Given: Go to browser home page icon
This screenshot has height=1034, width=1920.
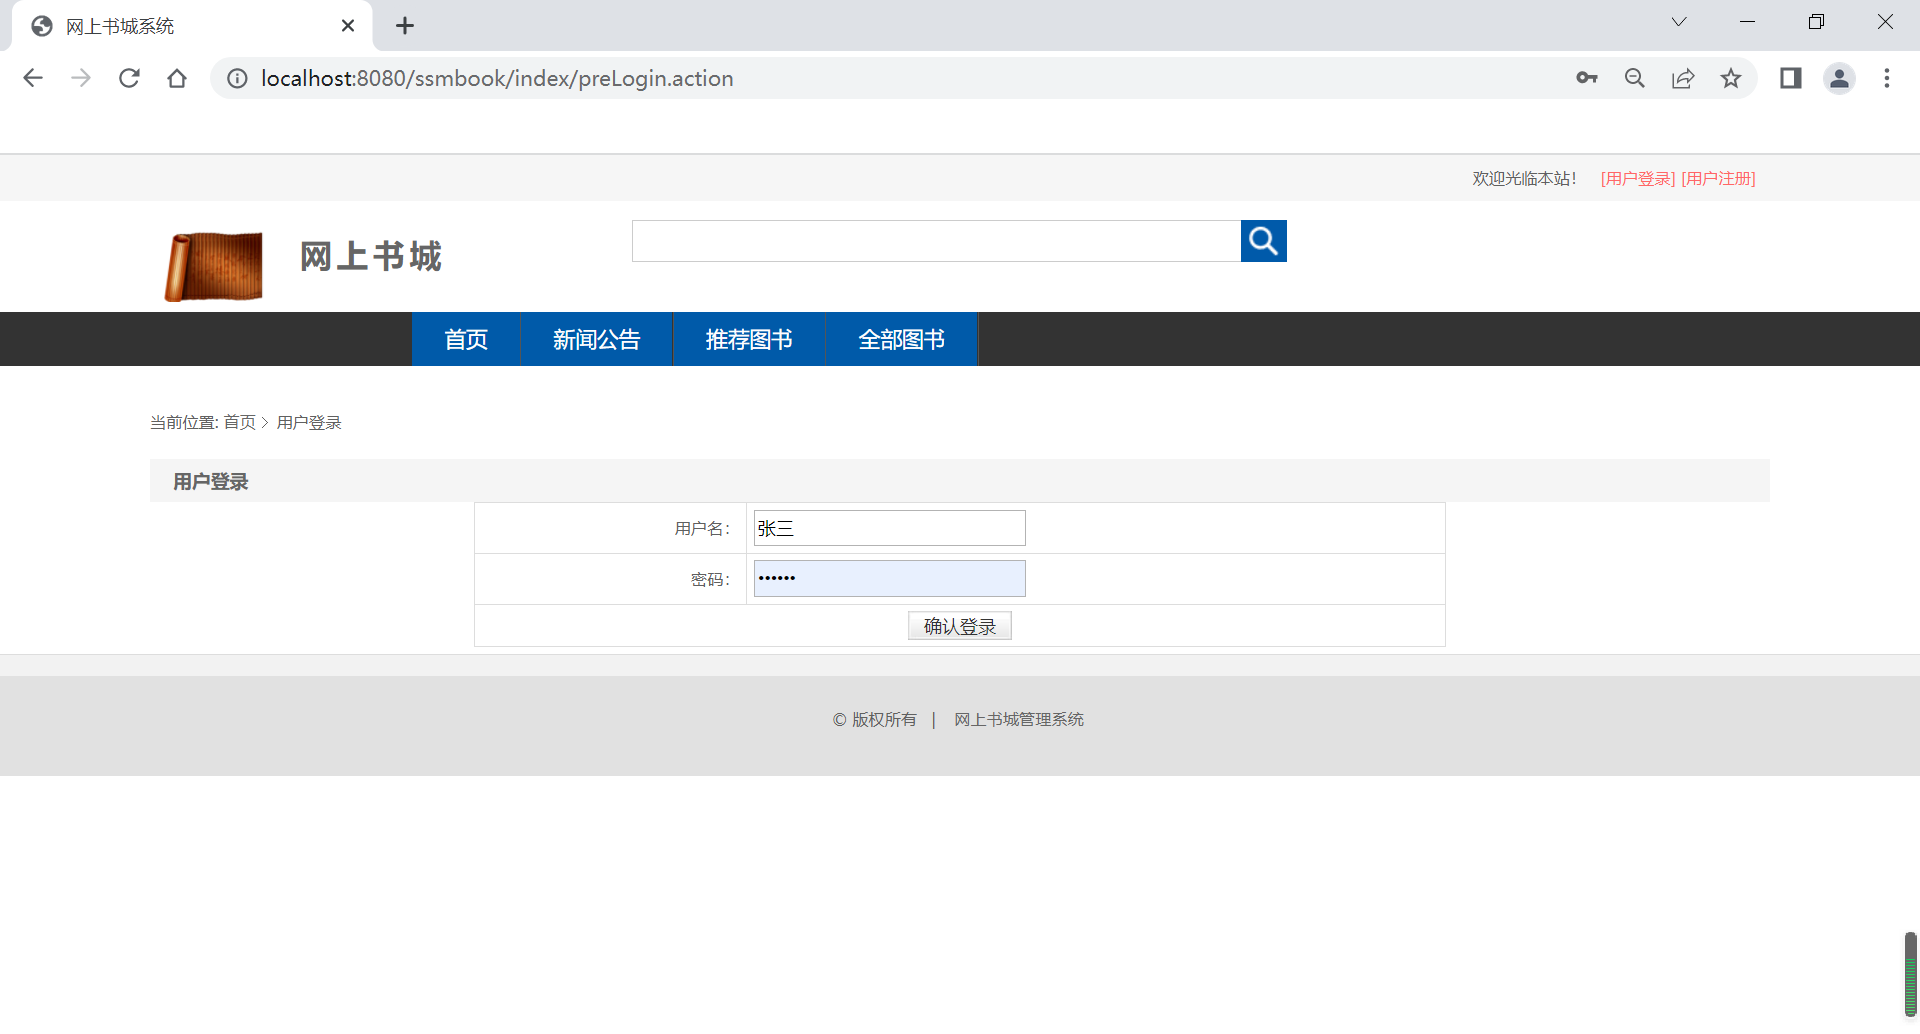Looking at the screenshot, I should [177, 78].
